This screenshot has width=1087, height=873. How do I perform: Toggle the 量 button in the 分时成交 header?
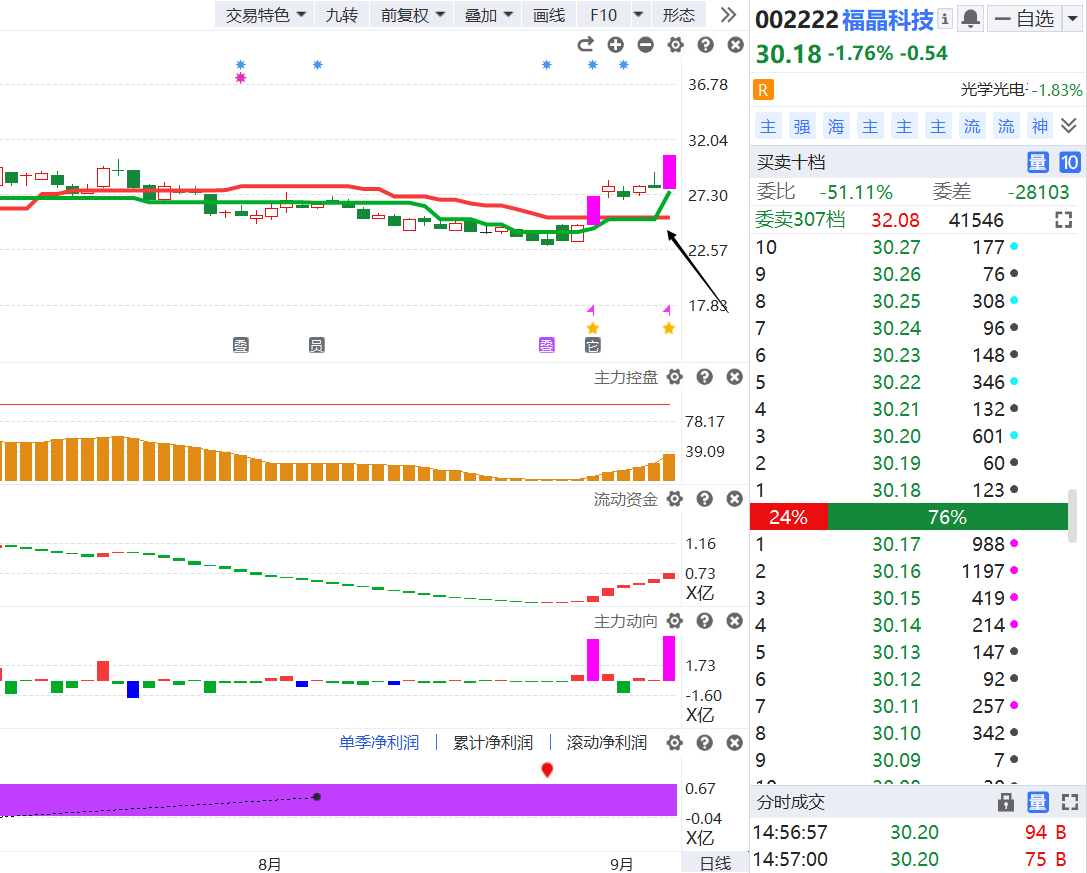pos(1037,802)
